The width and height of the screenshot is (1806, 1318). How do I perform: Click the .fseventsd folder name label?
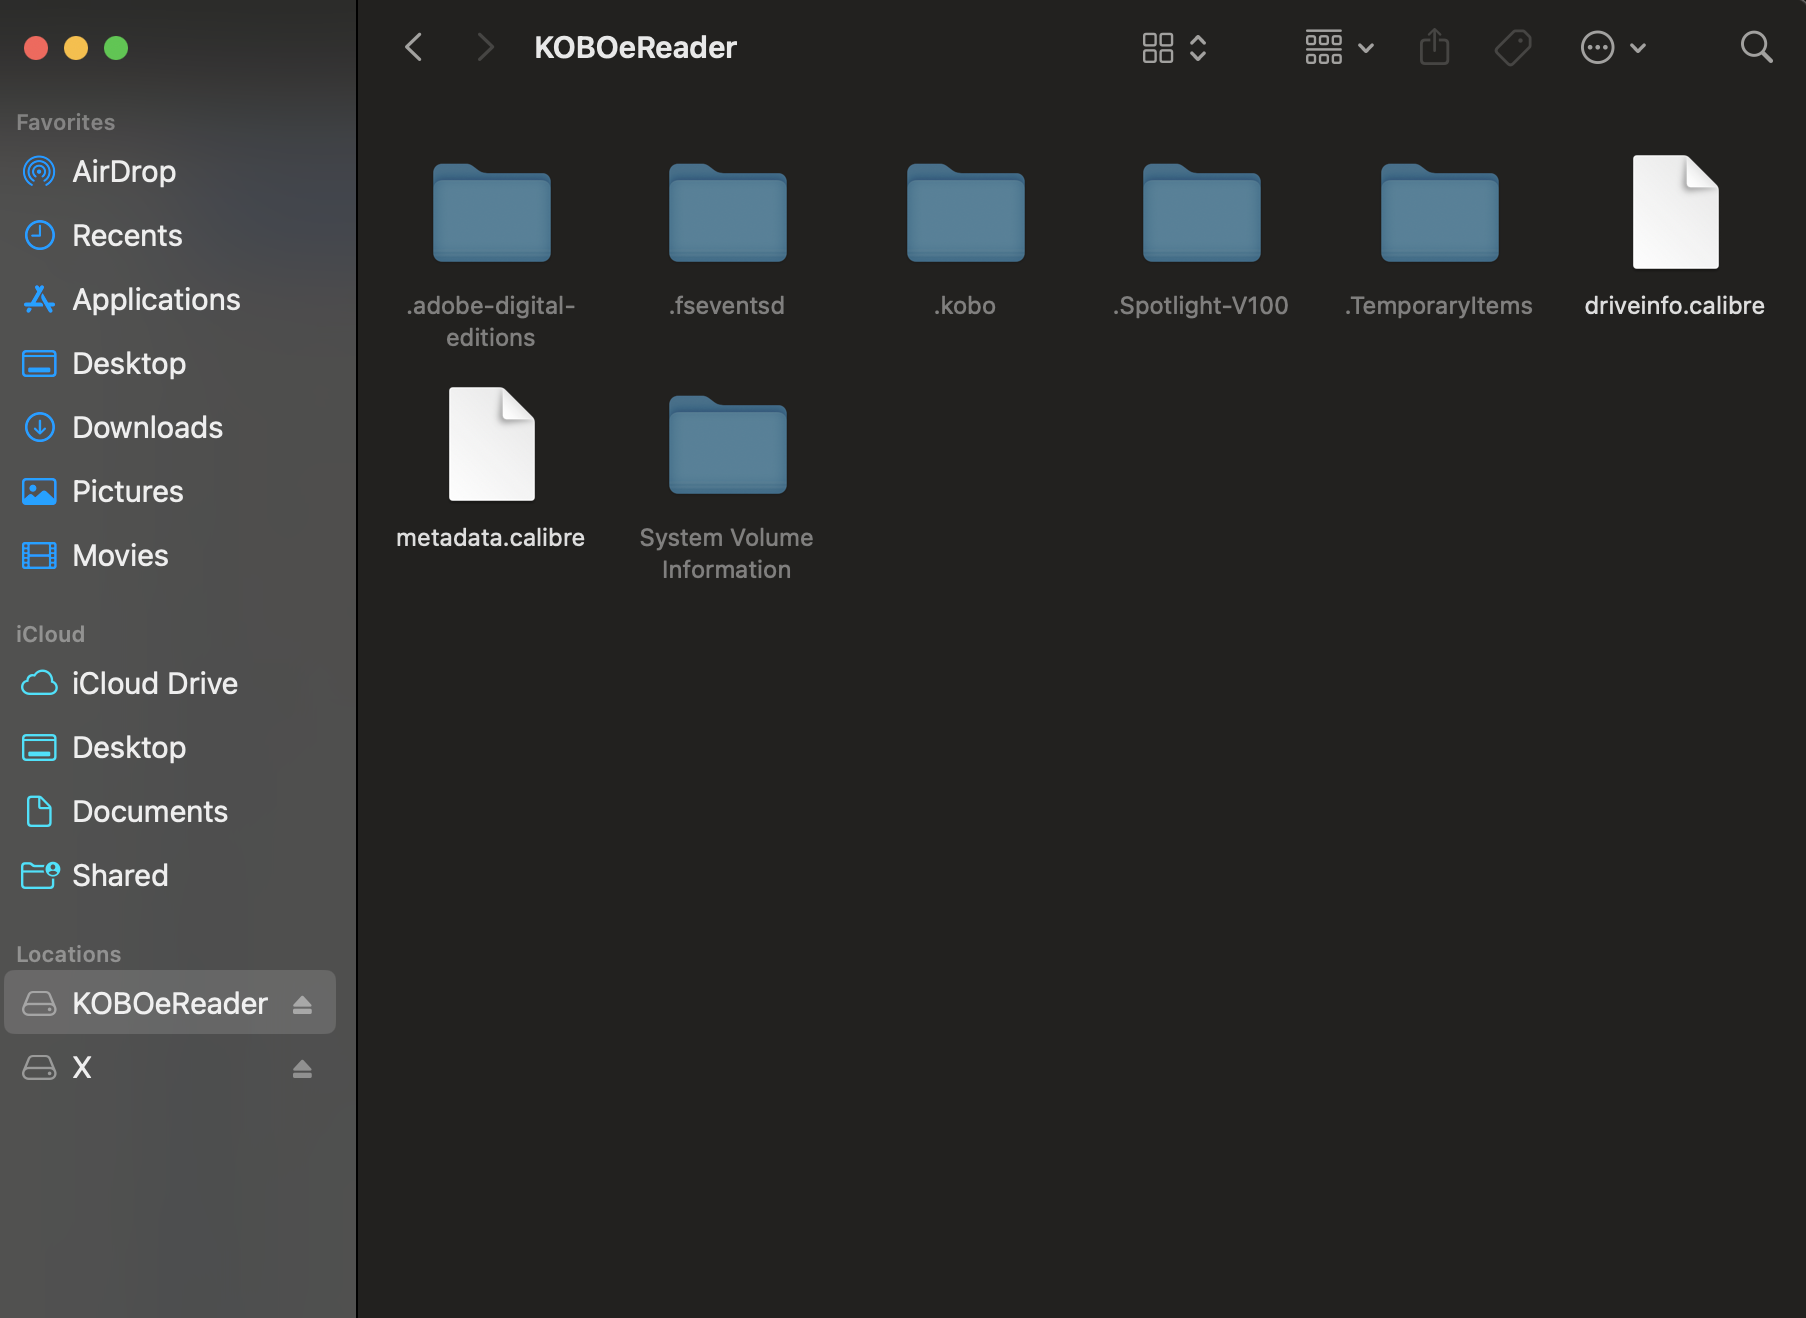pos(727,305)
